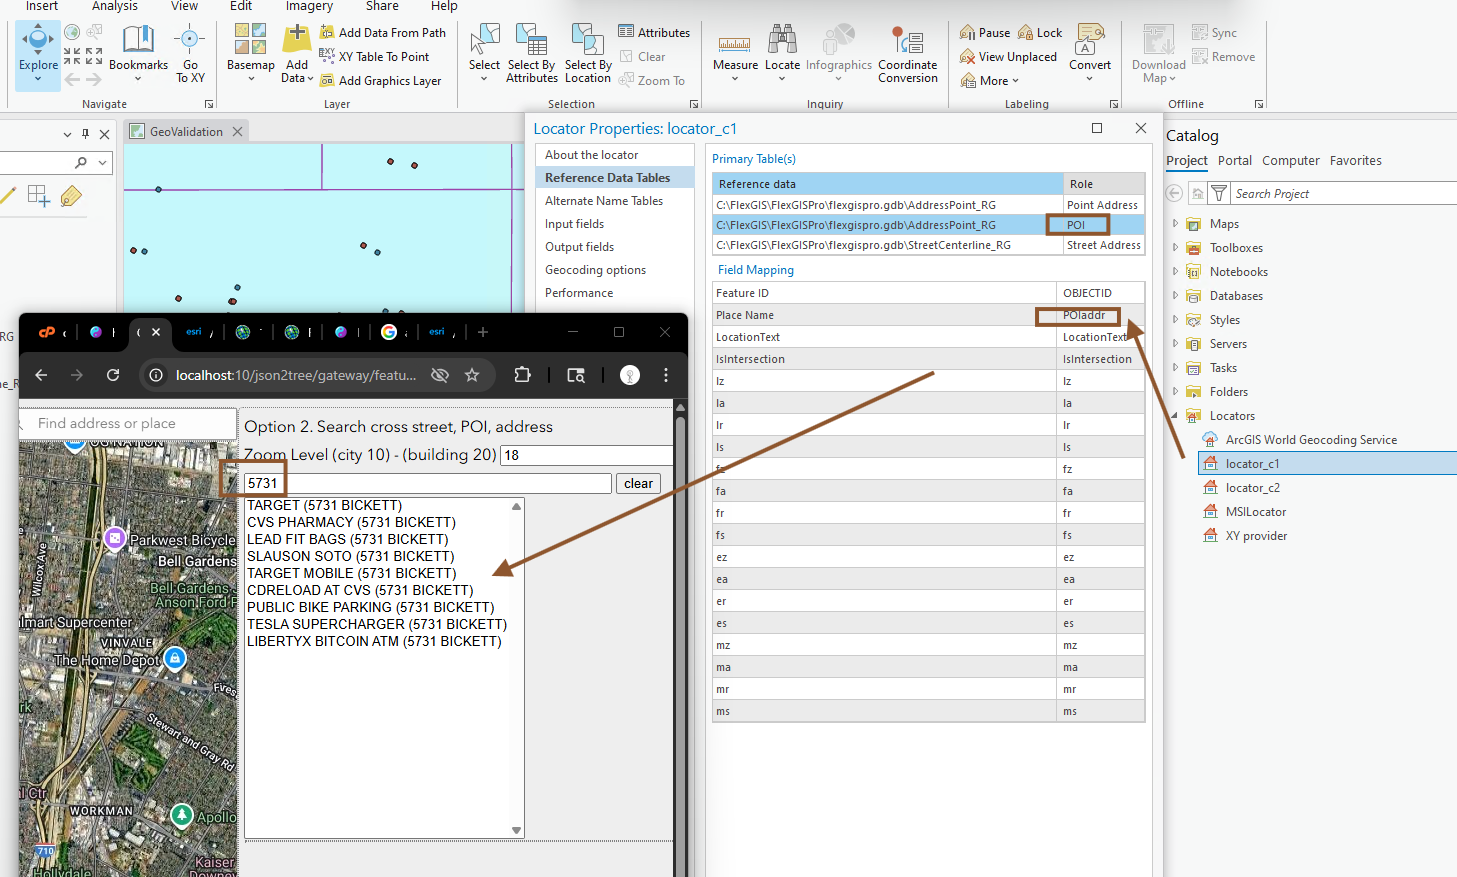Click the clear button in browser

(638, 484)
